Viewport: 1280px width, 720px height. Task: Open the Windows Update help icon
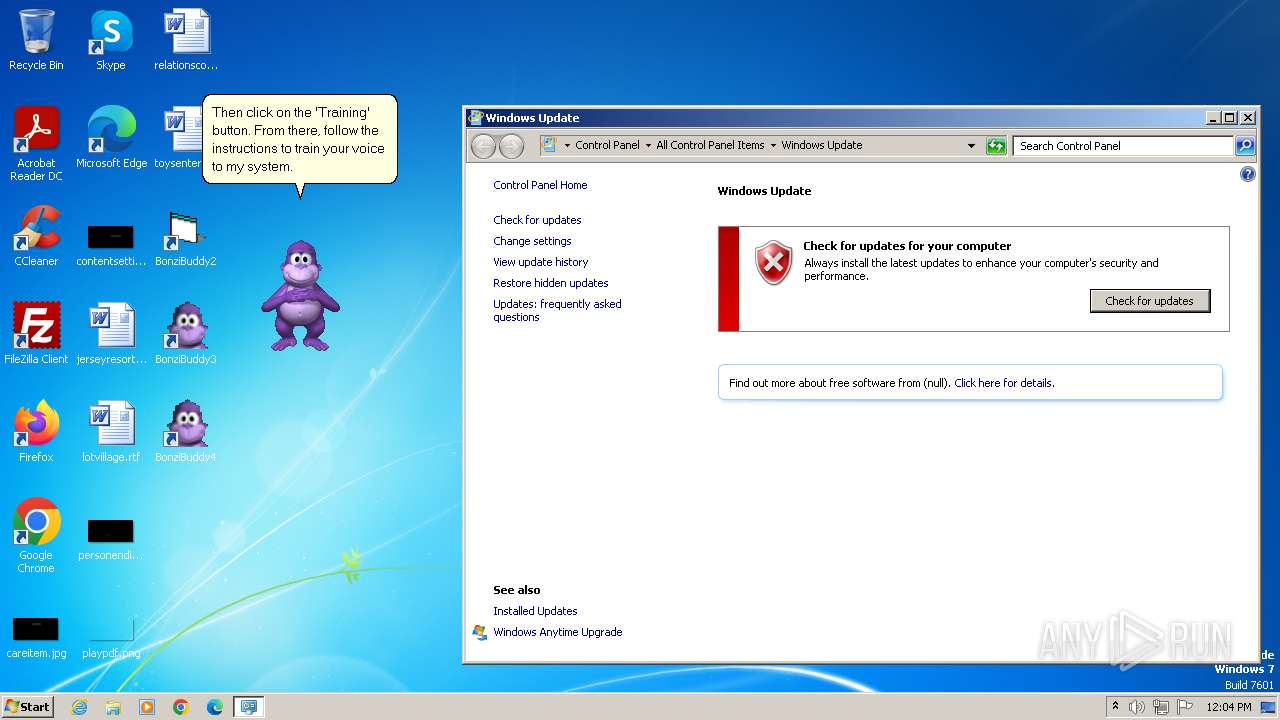tap(1247, 174)
